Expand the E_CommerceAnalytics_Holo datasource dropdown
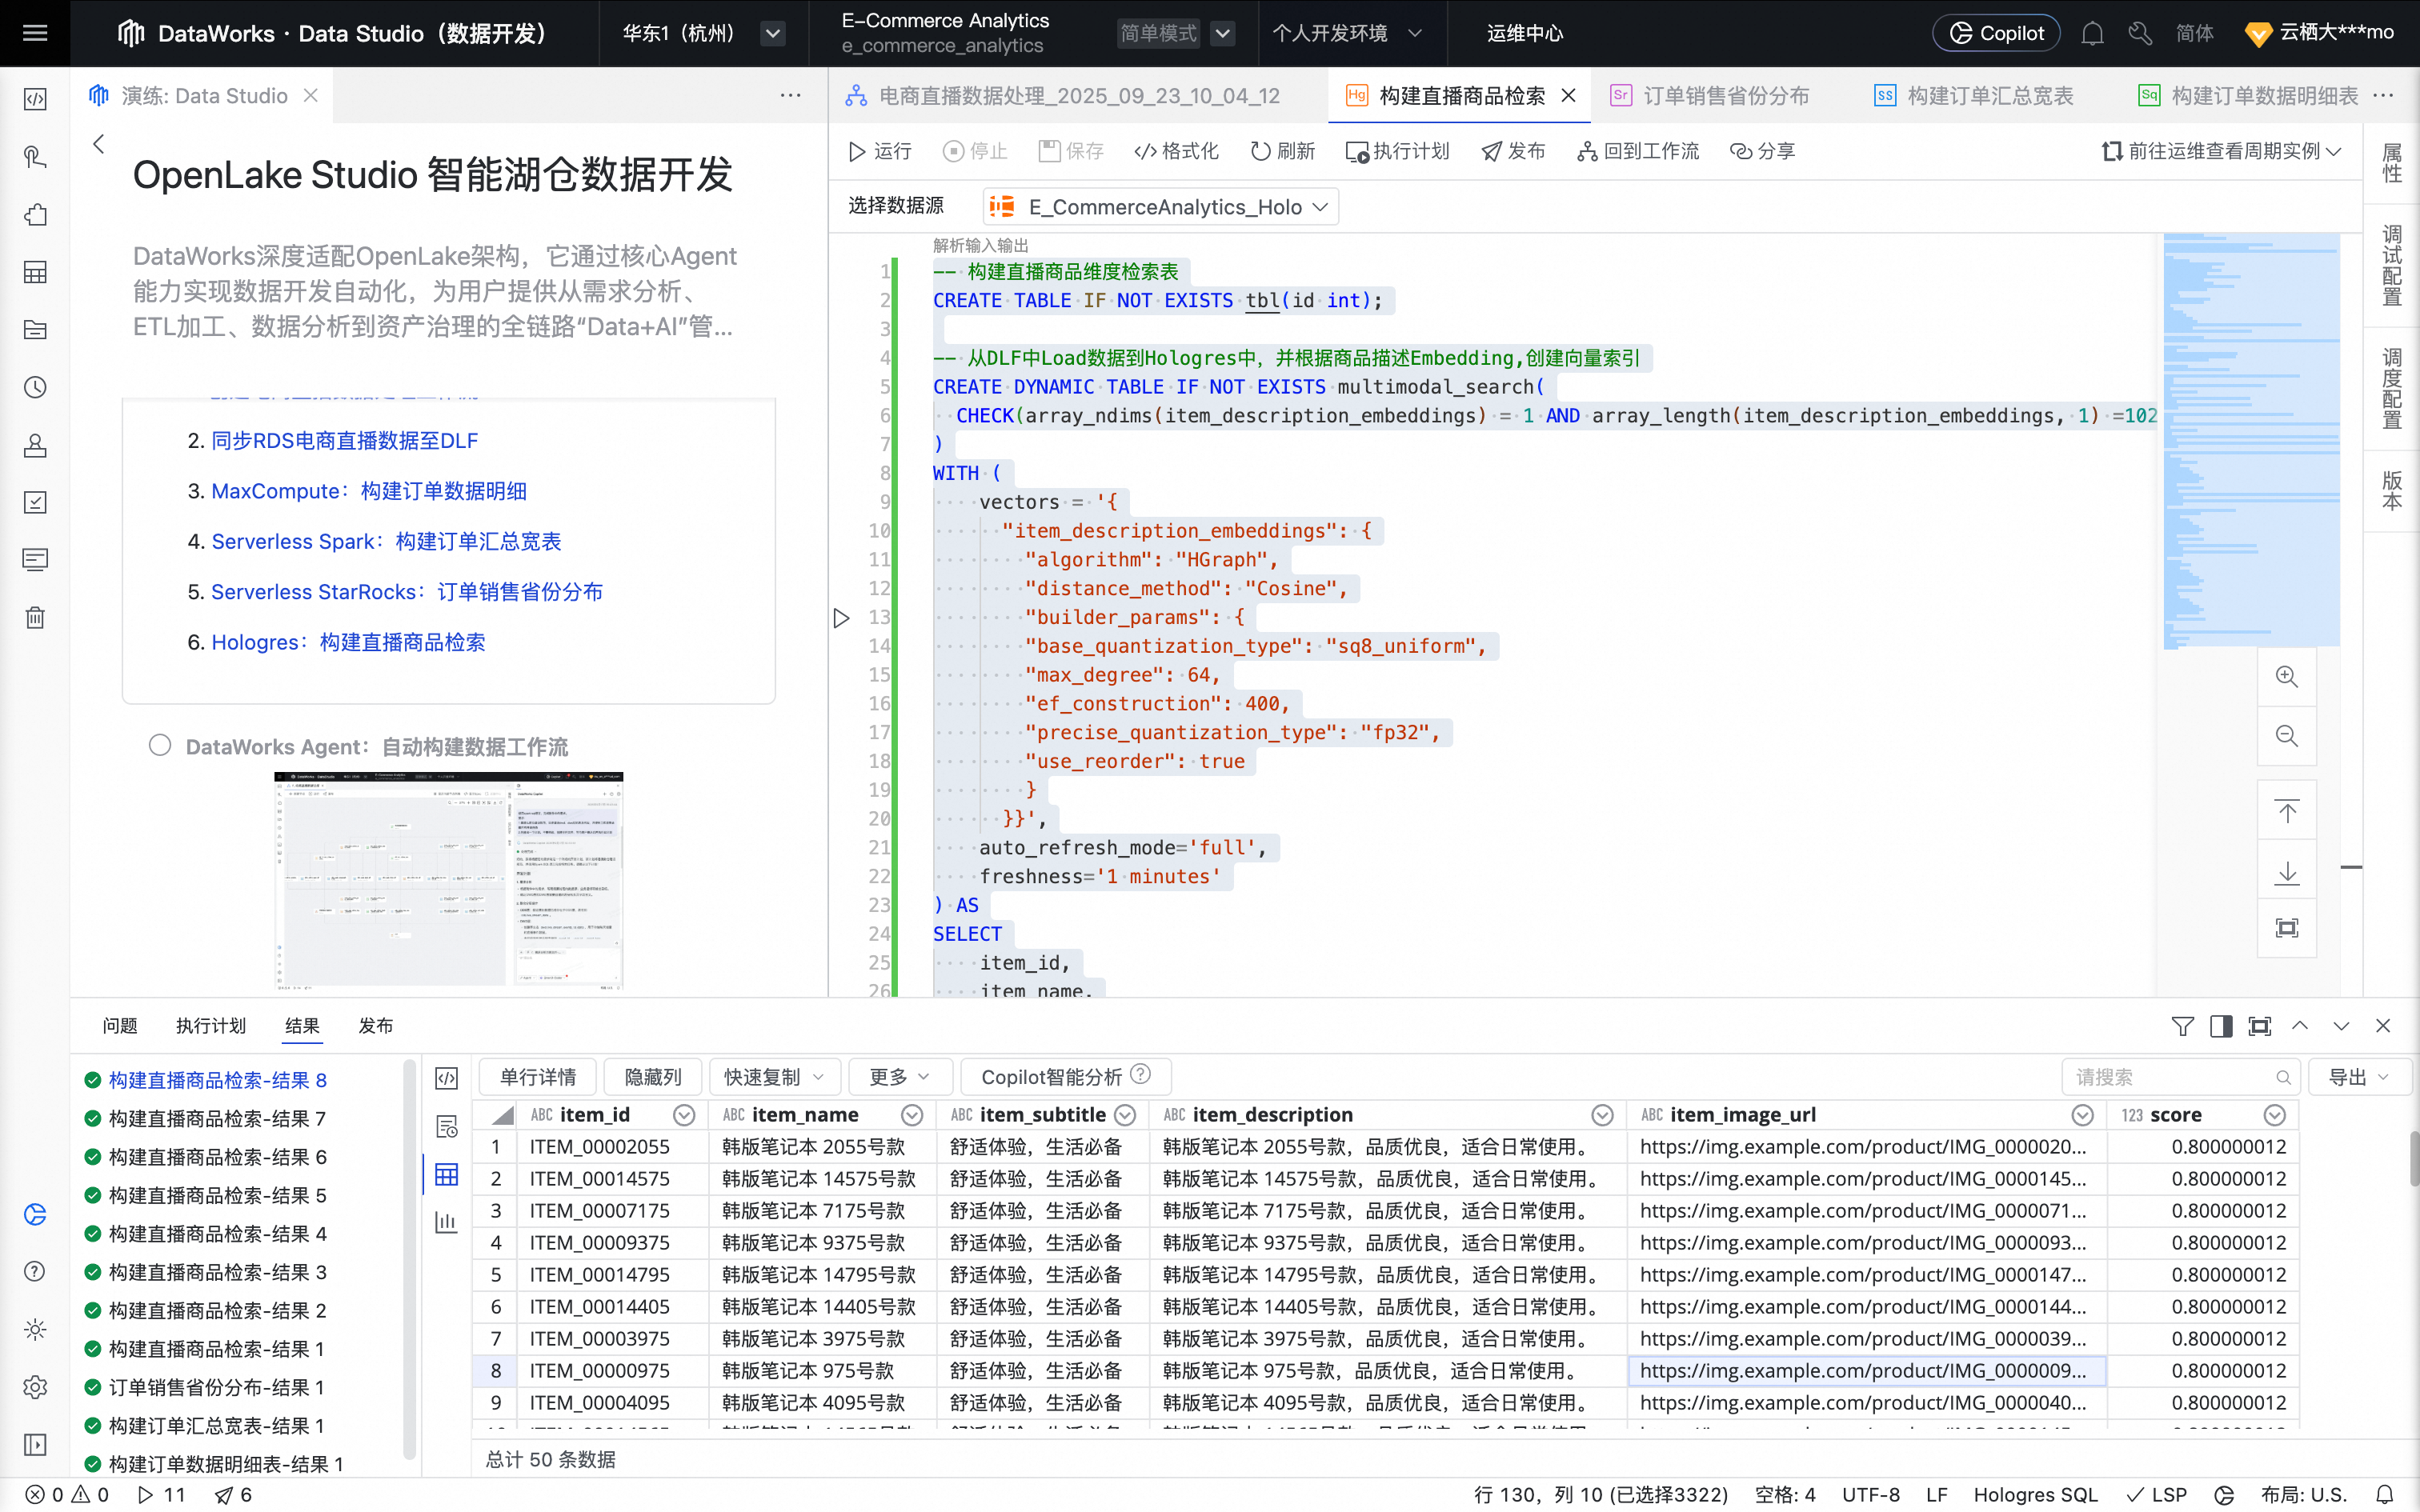This screenshot has width=2420, height=1512. coord(1160,207)
